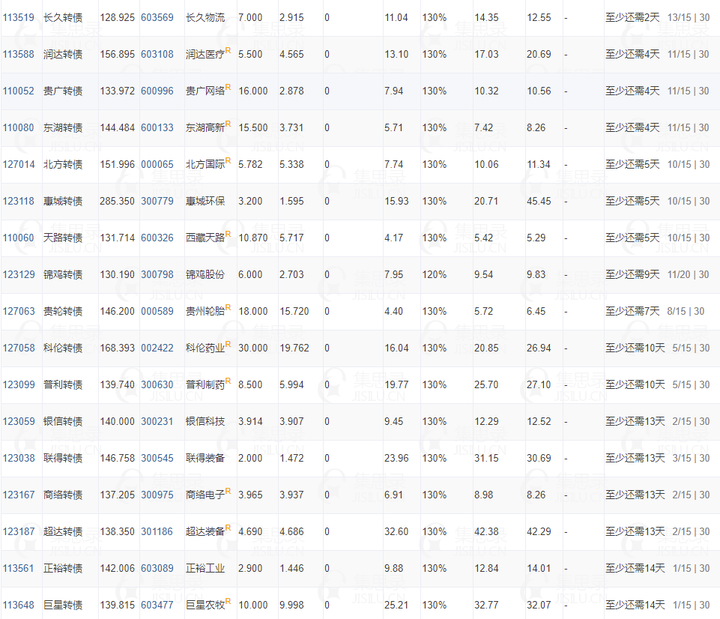Open bond code 123099 link
The height and width of the screenshot is (619, 720).
[18, 385]
